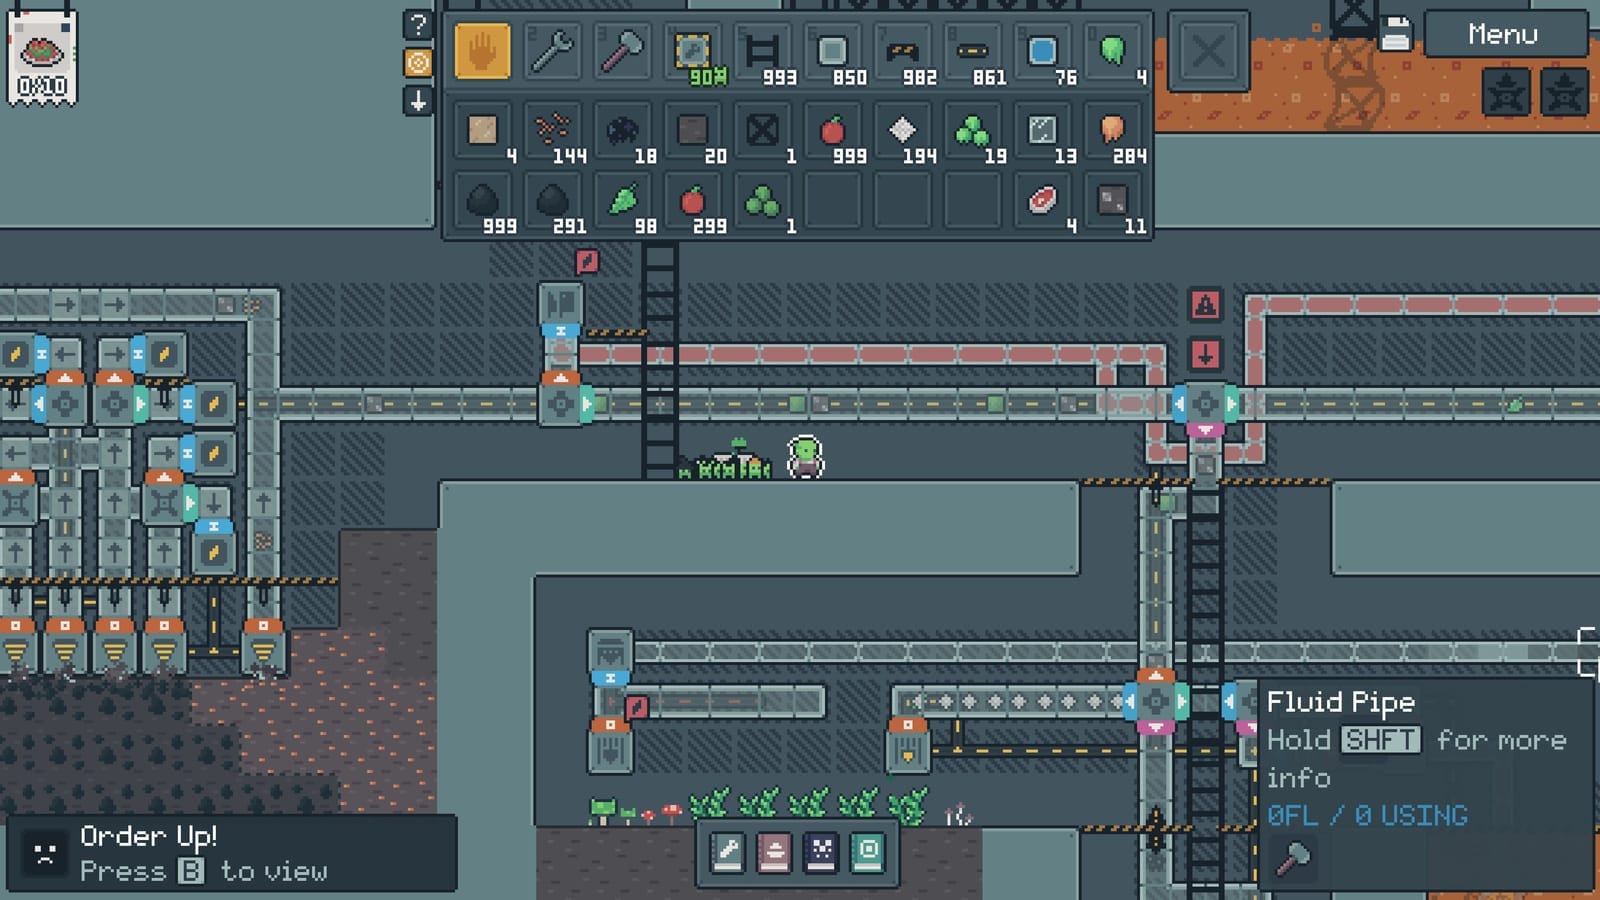Viewport: 1600px width, 900px height.
Task: Open the question mark help button
Action: pyautogui.click(x=418, y=25)
